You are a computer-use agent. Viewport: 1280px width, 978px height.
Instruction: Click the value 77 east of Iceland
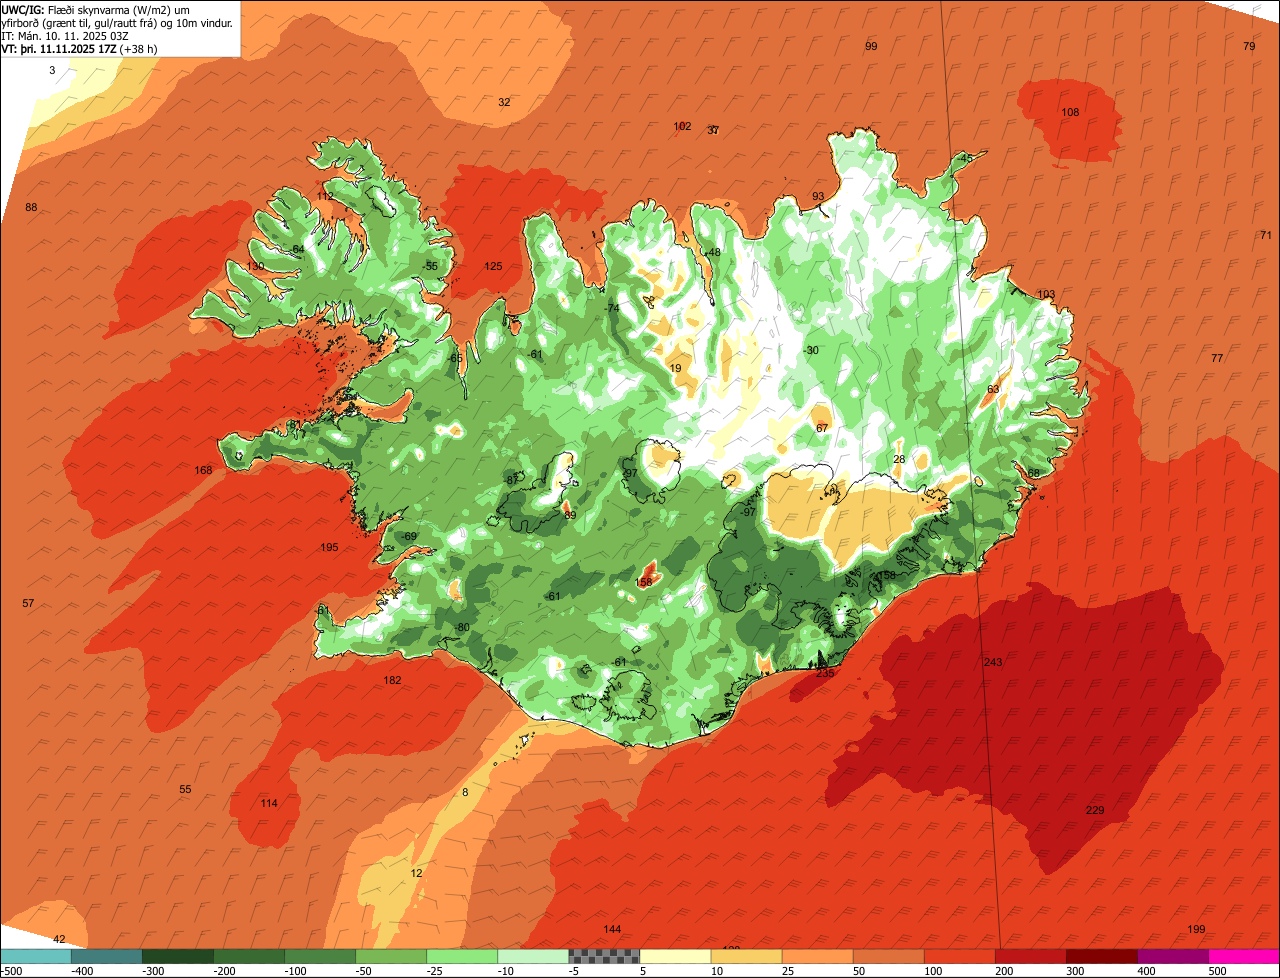tap(1217, 358)
